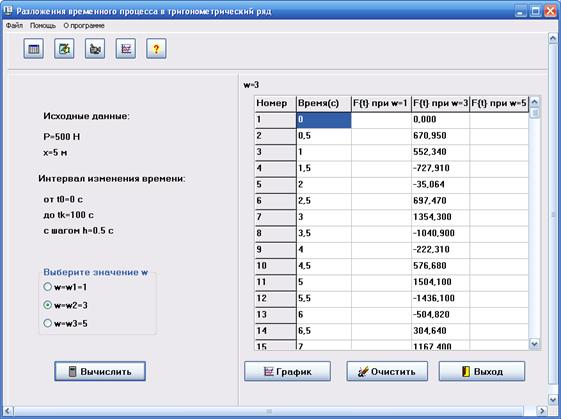Choose the w=w3=5 radio option
Image resolution: width=561 pixels, height=419 pixels.
(x=65, y=323)
